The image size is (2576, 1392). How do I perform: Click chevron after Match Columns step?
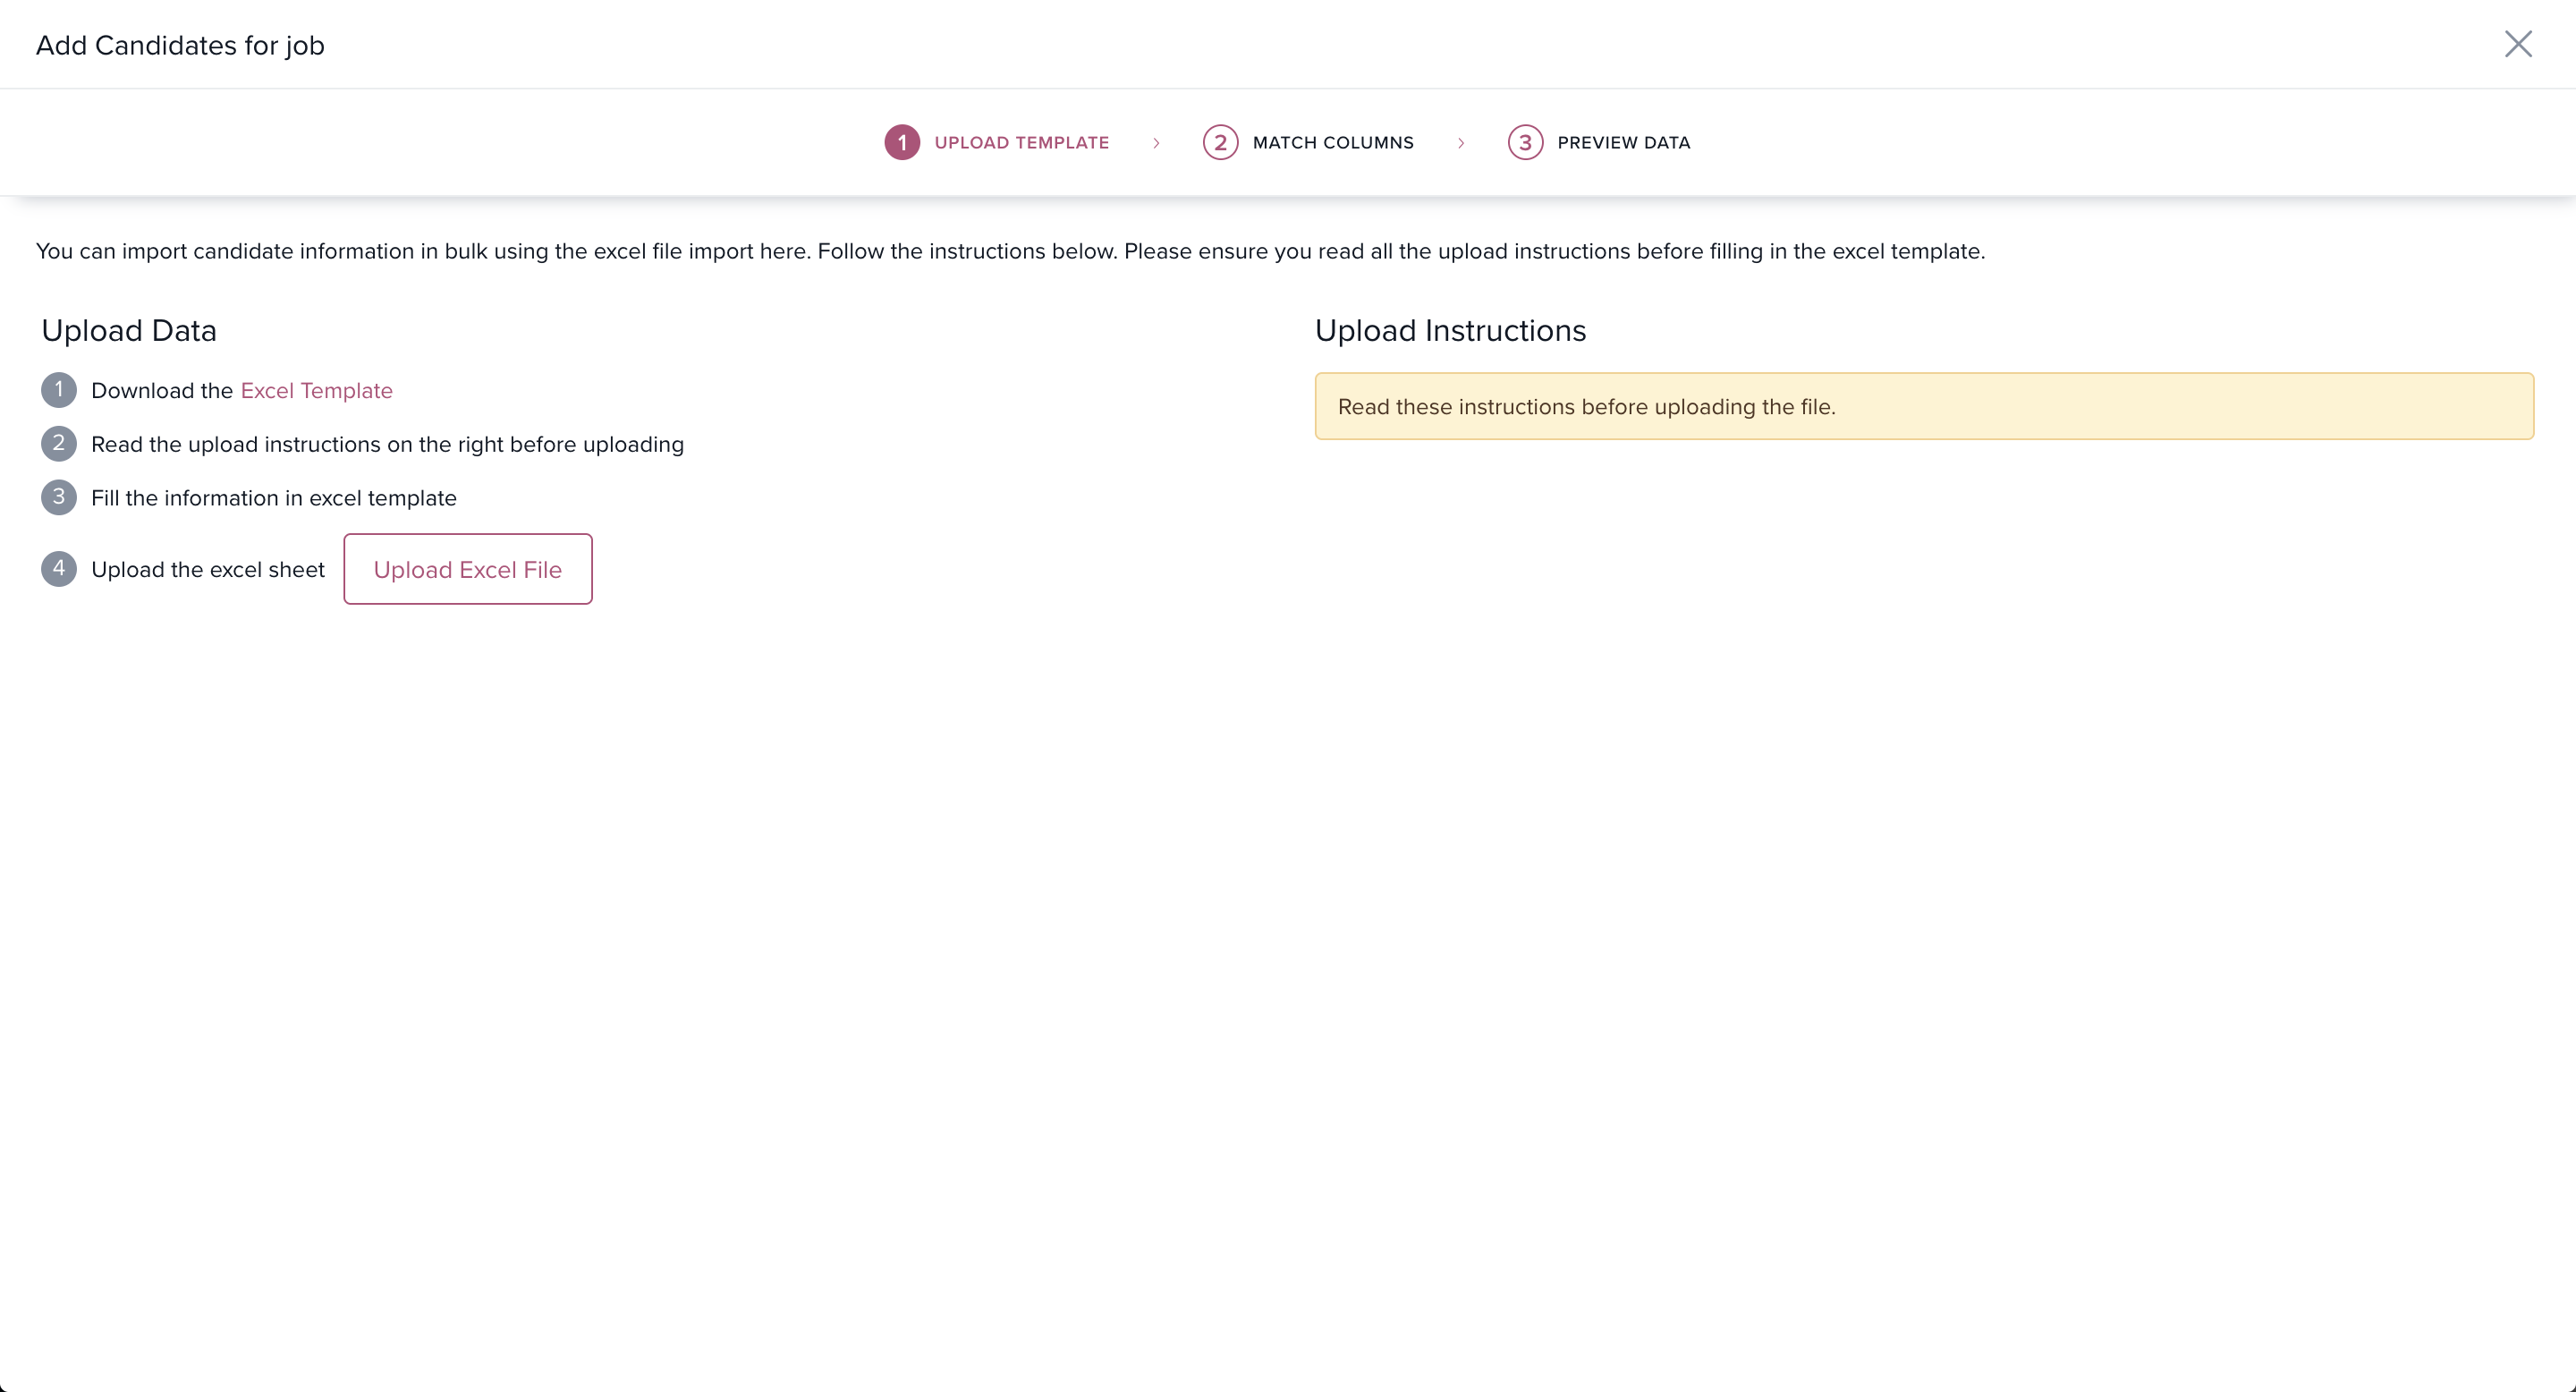point(1461,143)
